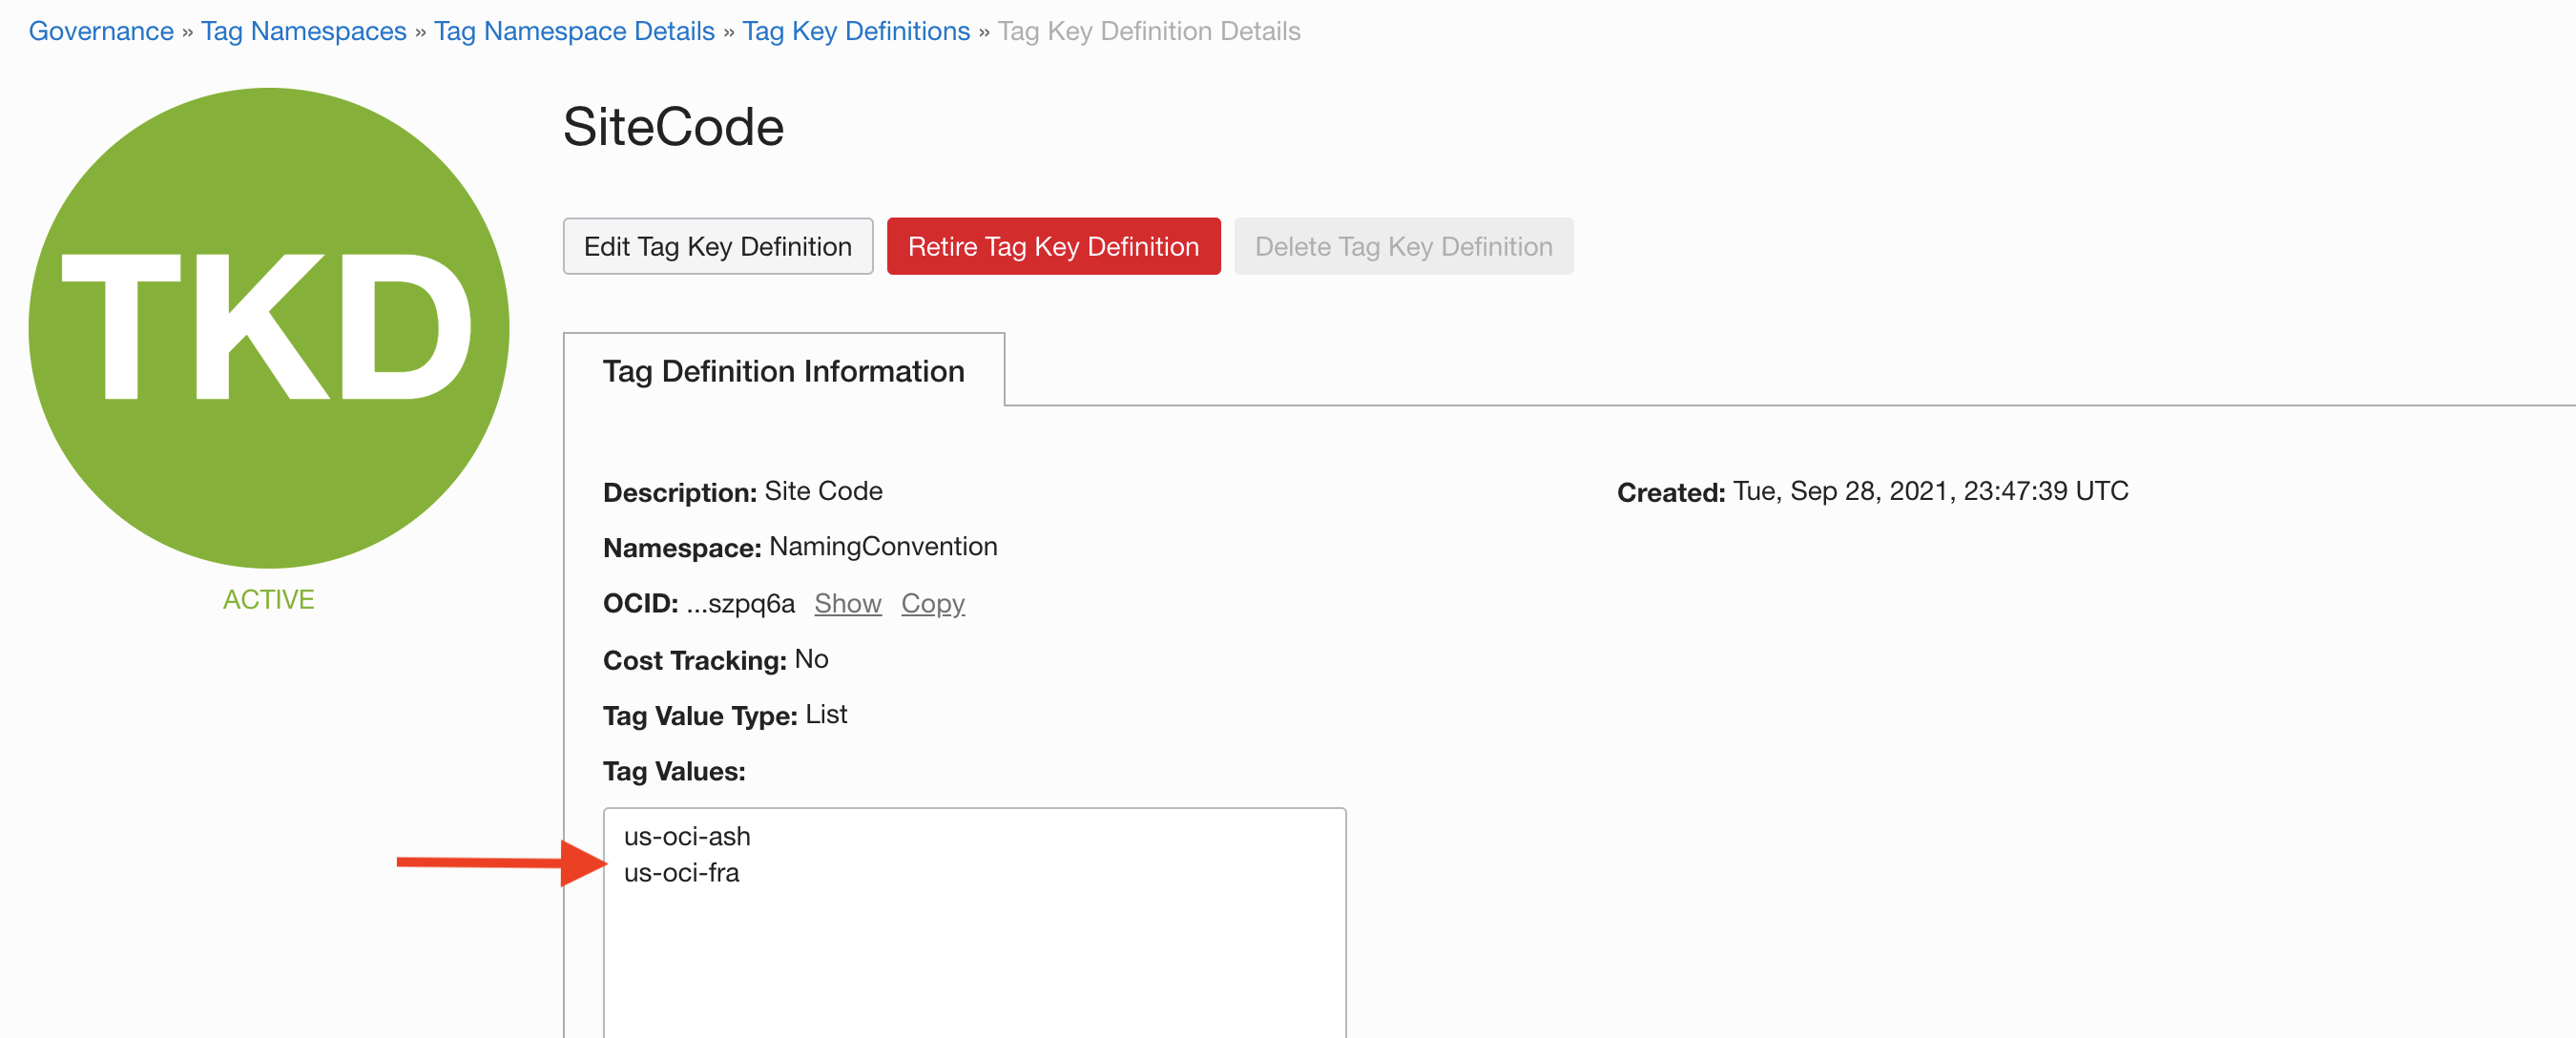Copy the OCID to clipboard
Viewport: 2576px width, 1038px height.
point(932,603)
